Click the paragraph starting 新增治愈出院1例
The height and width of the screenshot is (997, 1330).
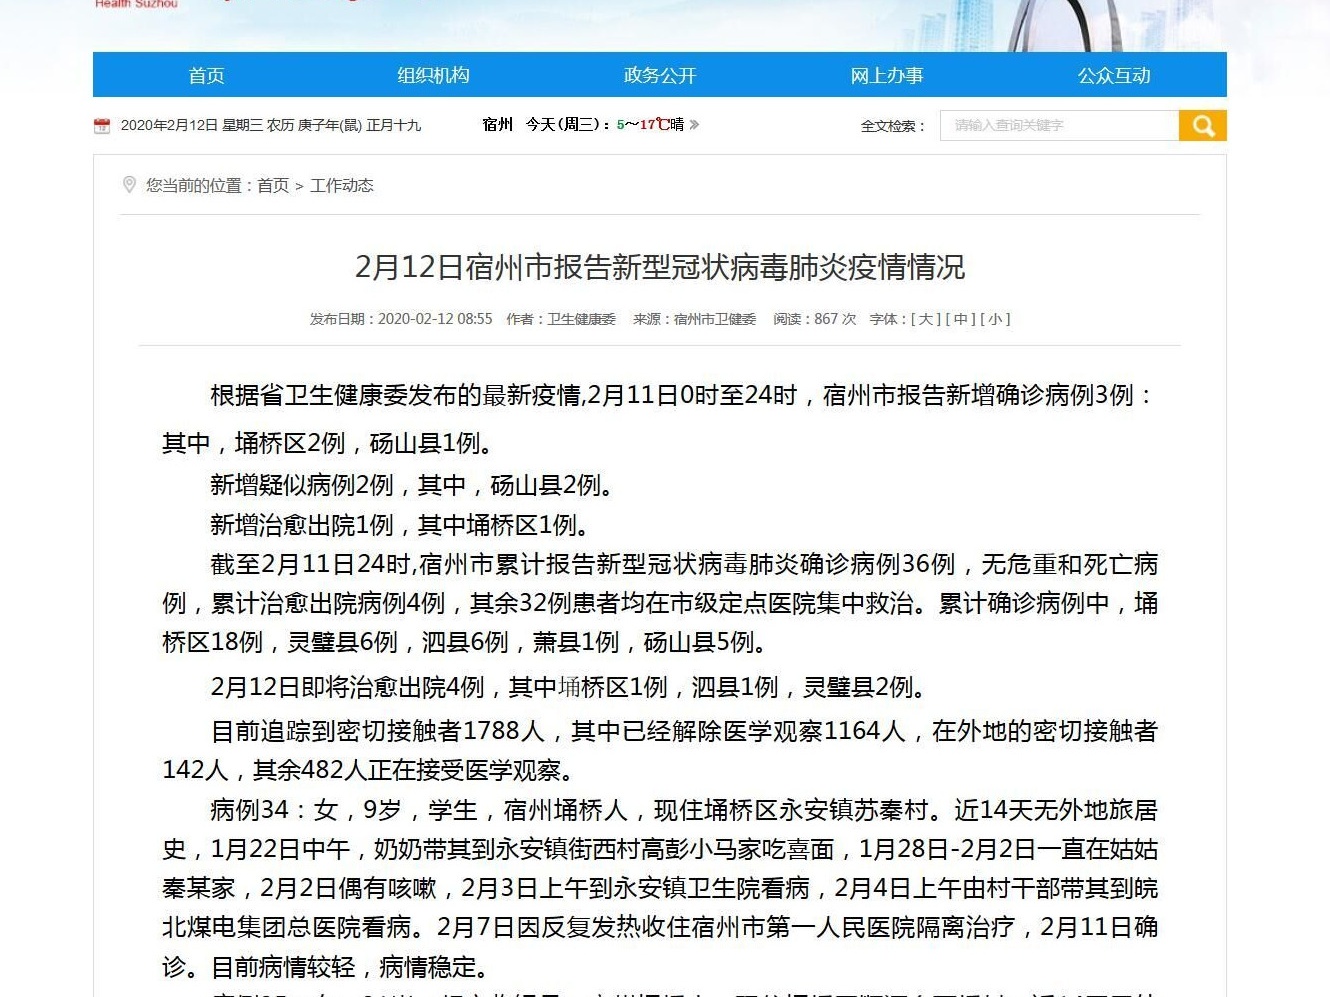click(x=399, y=525)
